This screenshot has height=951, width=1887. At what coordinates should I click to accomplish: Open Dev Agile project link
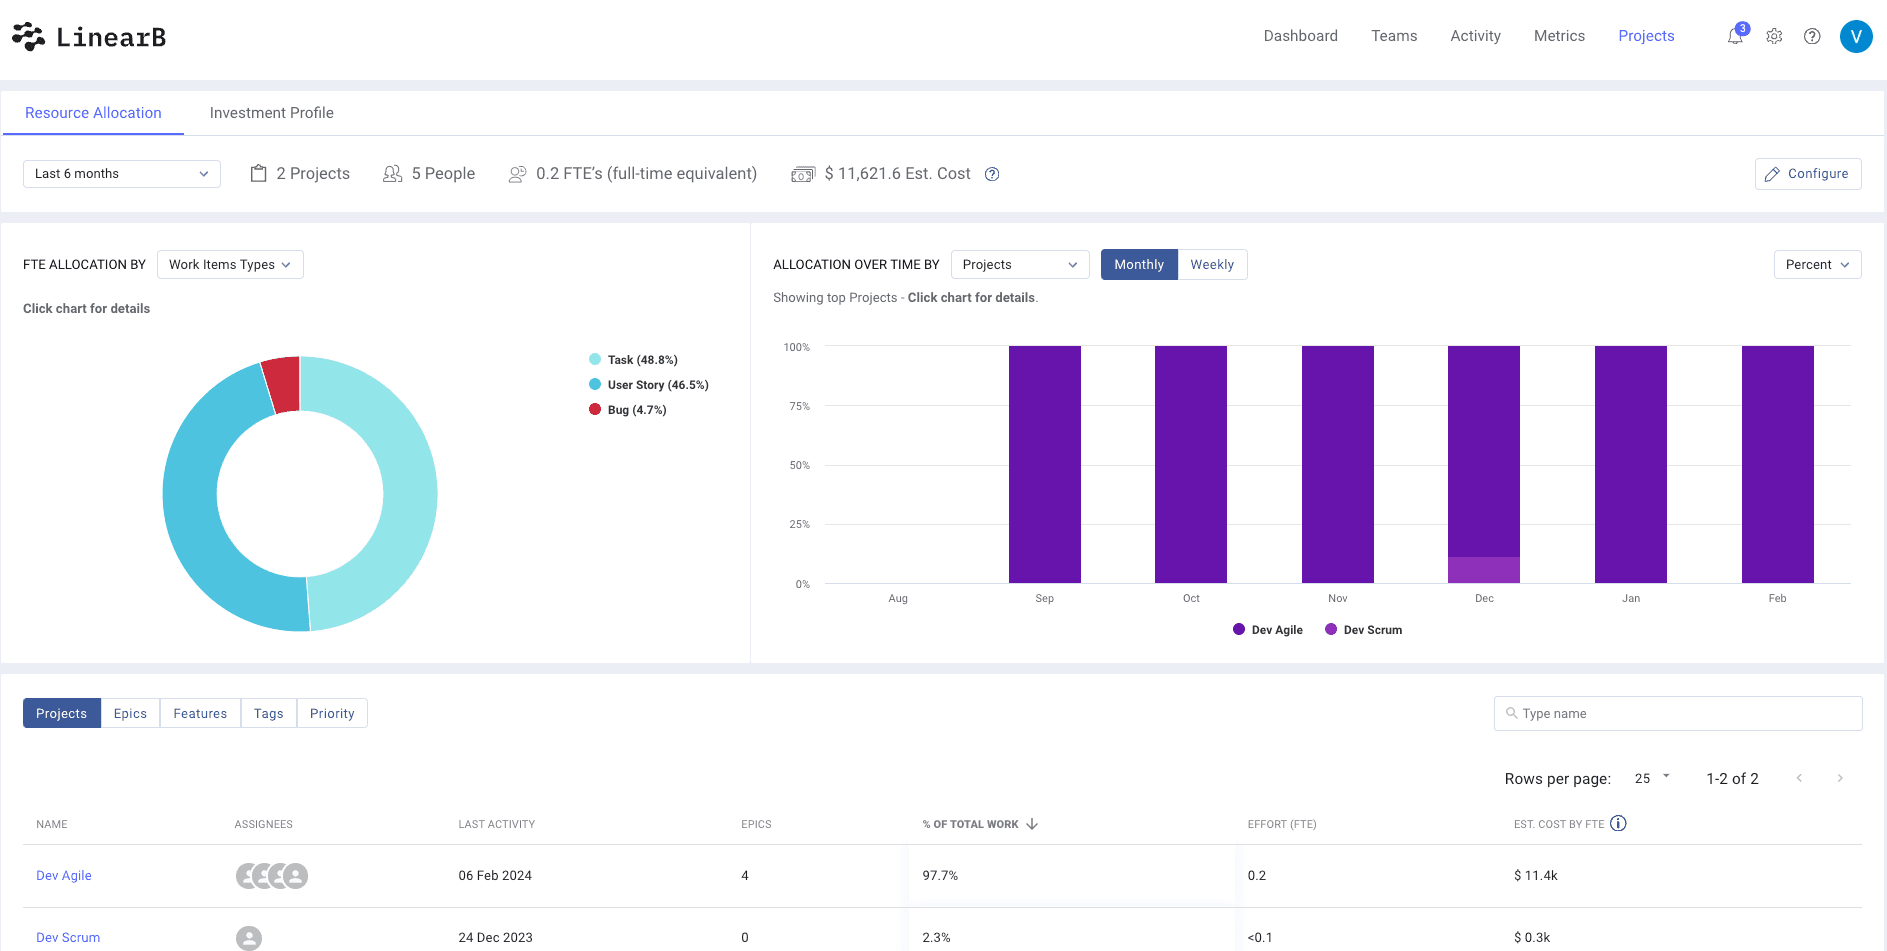pyautogui.click(x=64, y=876)
